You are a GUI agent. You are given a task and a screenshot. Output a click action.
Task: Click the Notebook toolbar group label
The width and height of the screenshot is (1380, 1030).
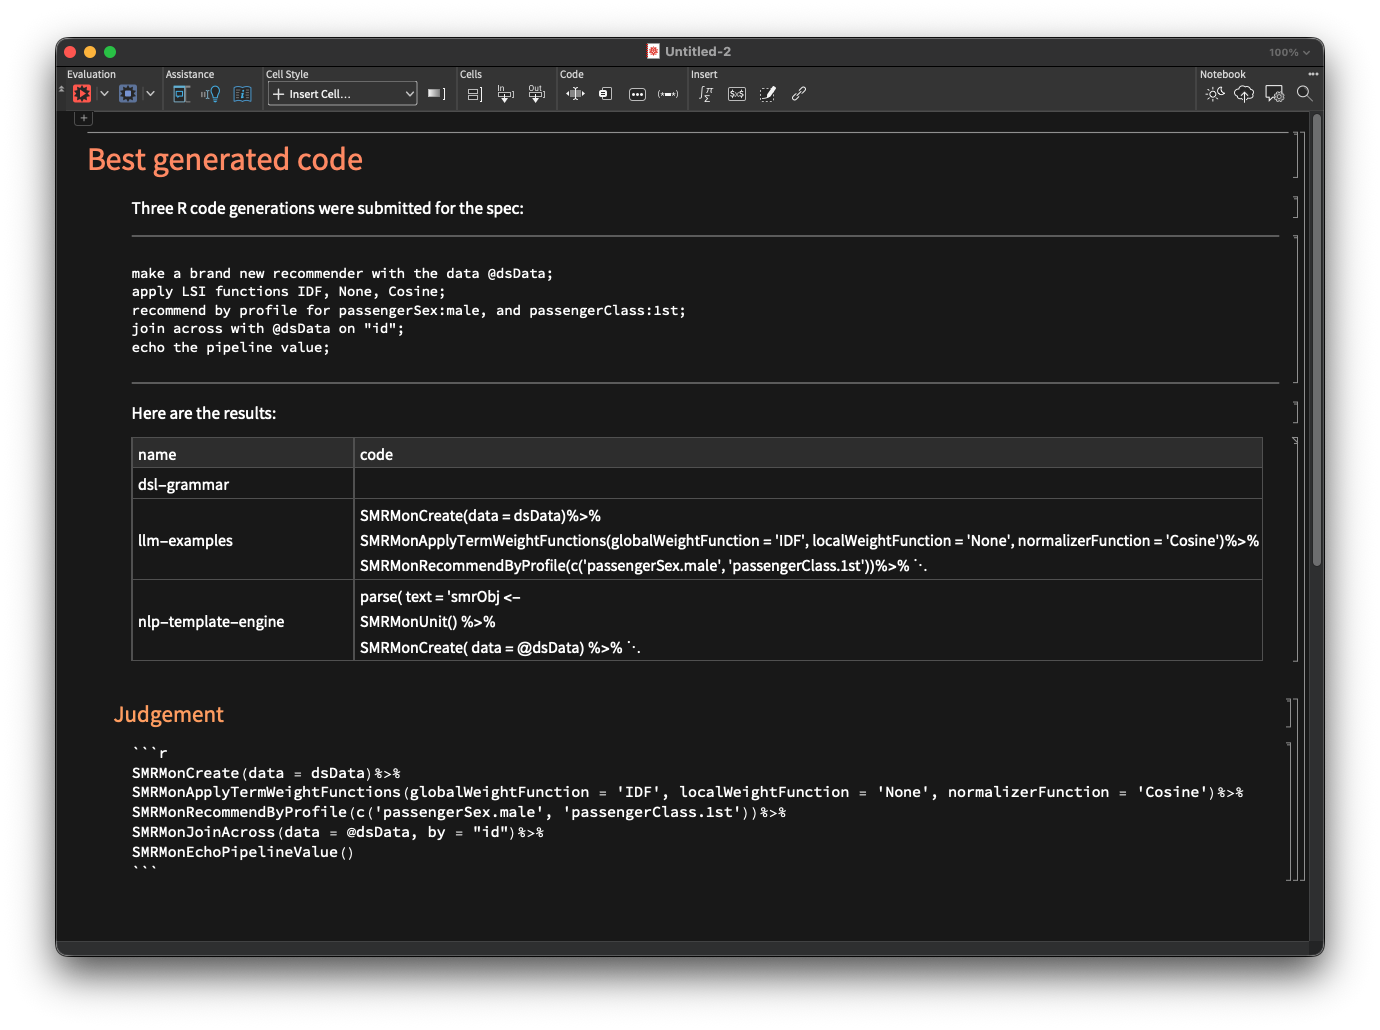[x=1223, y=74]
